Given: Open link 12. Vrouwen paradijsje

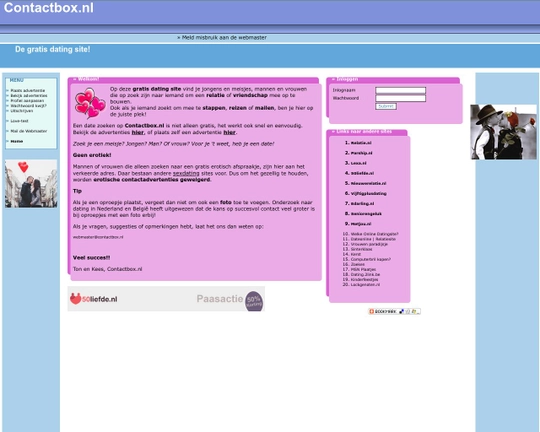Looking at the screenshot, I should click(369, 244).
